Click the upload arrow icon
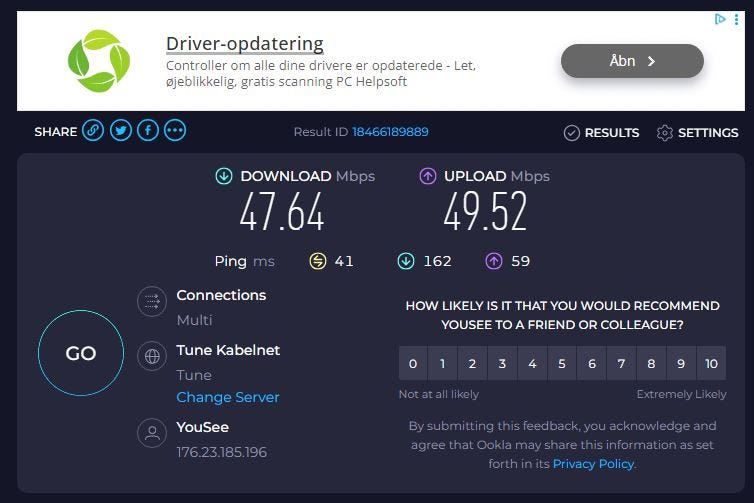Screen dimensions: 754x503 point(427,176)
